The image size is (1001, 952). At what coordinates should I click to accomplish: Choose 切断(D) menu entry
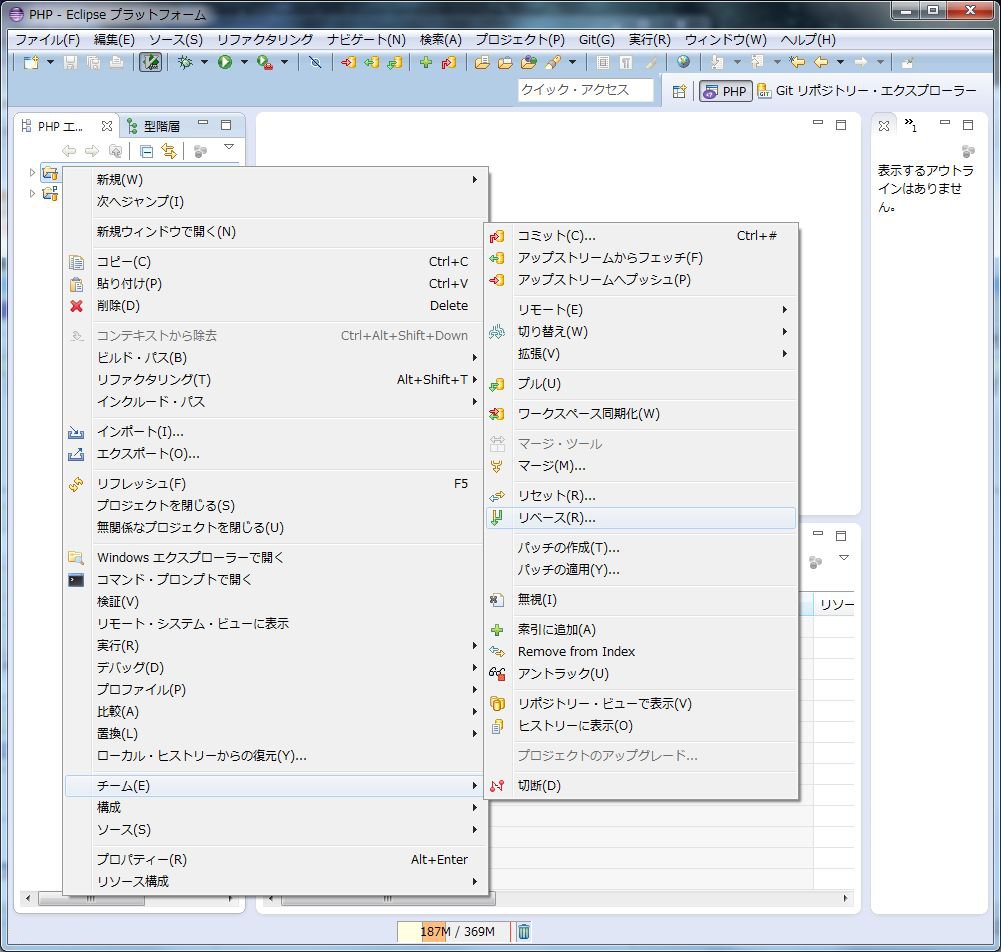641,786
